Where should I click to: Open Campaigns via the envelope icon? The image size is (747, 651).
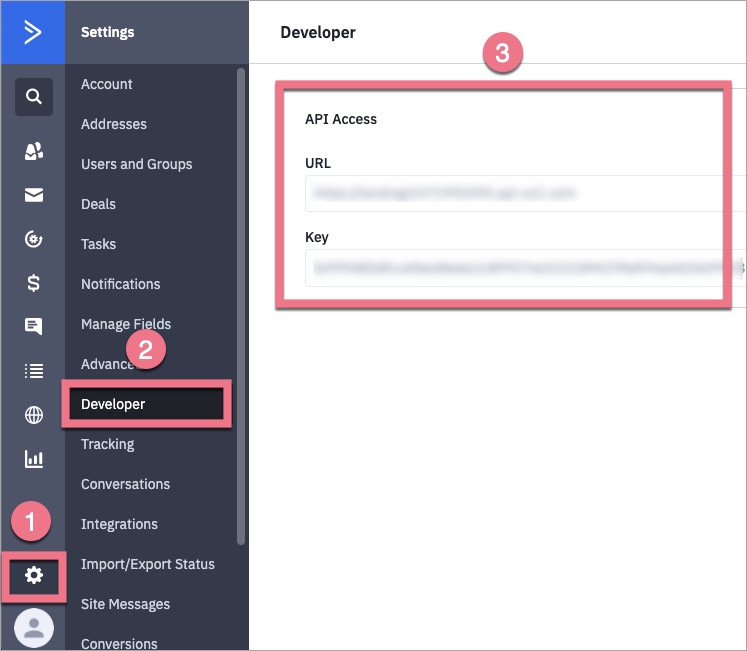[33, 195]
